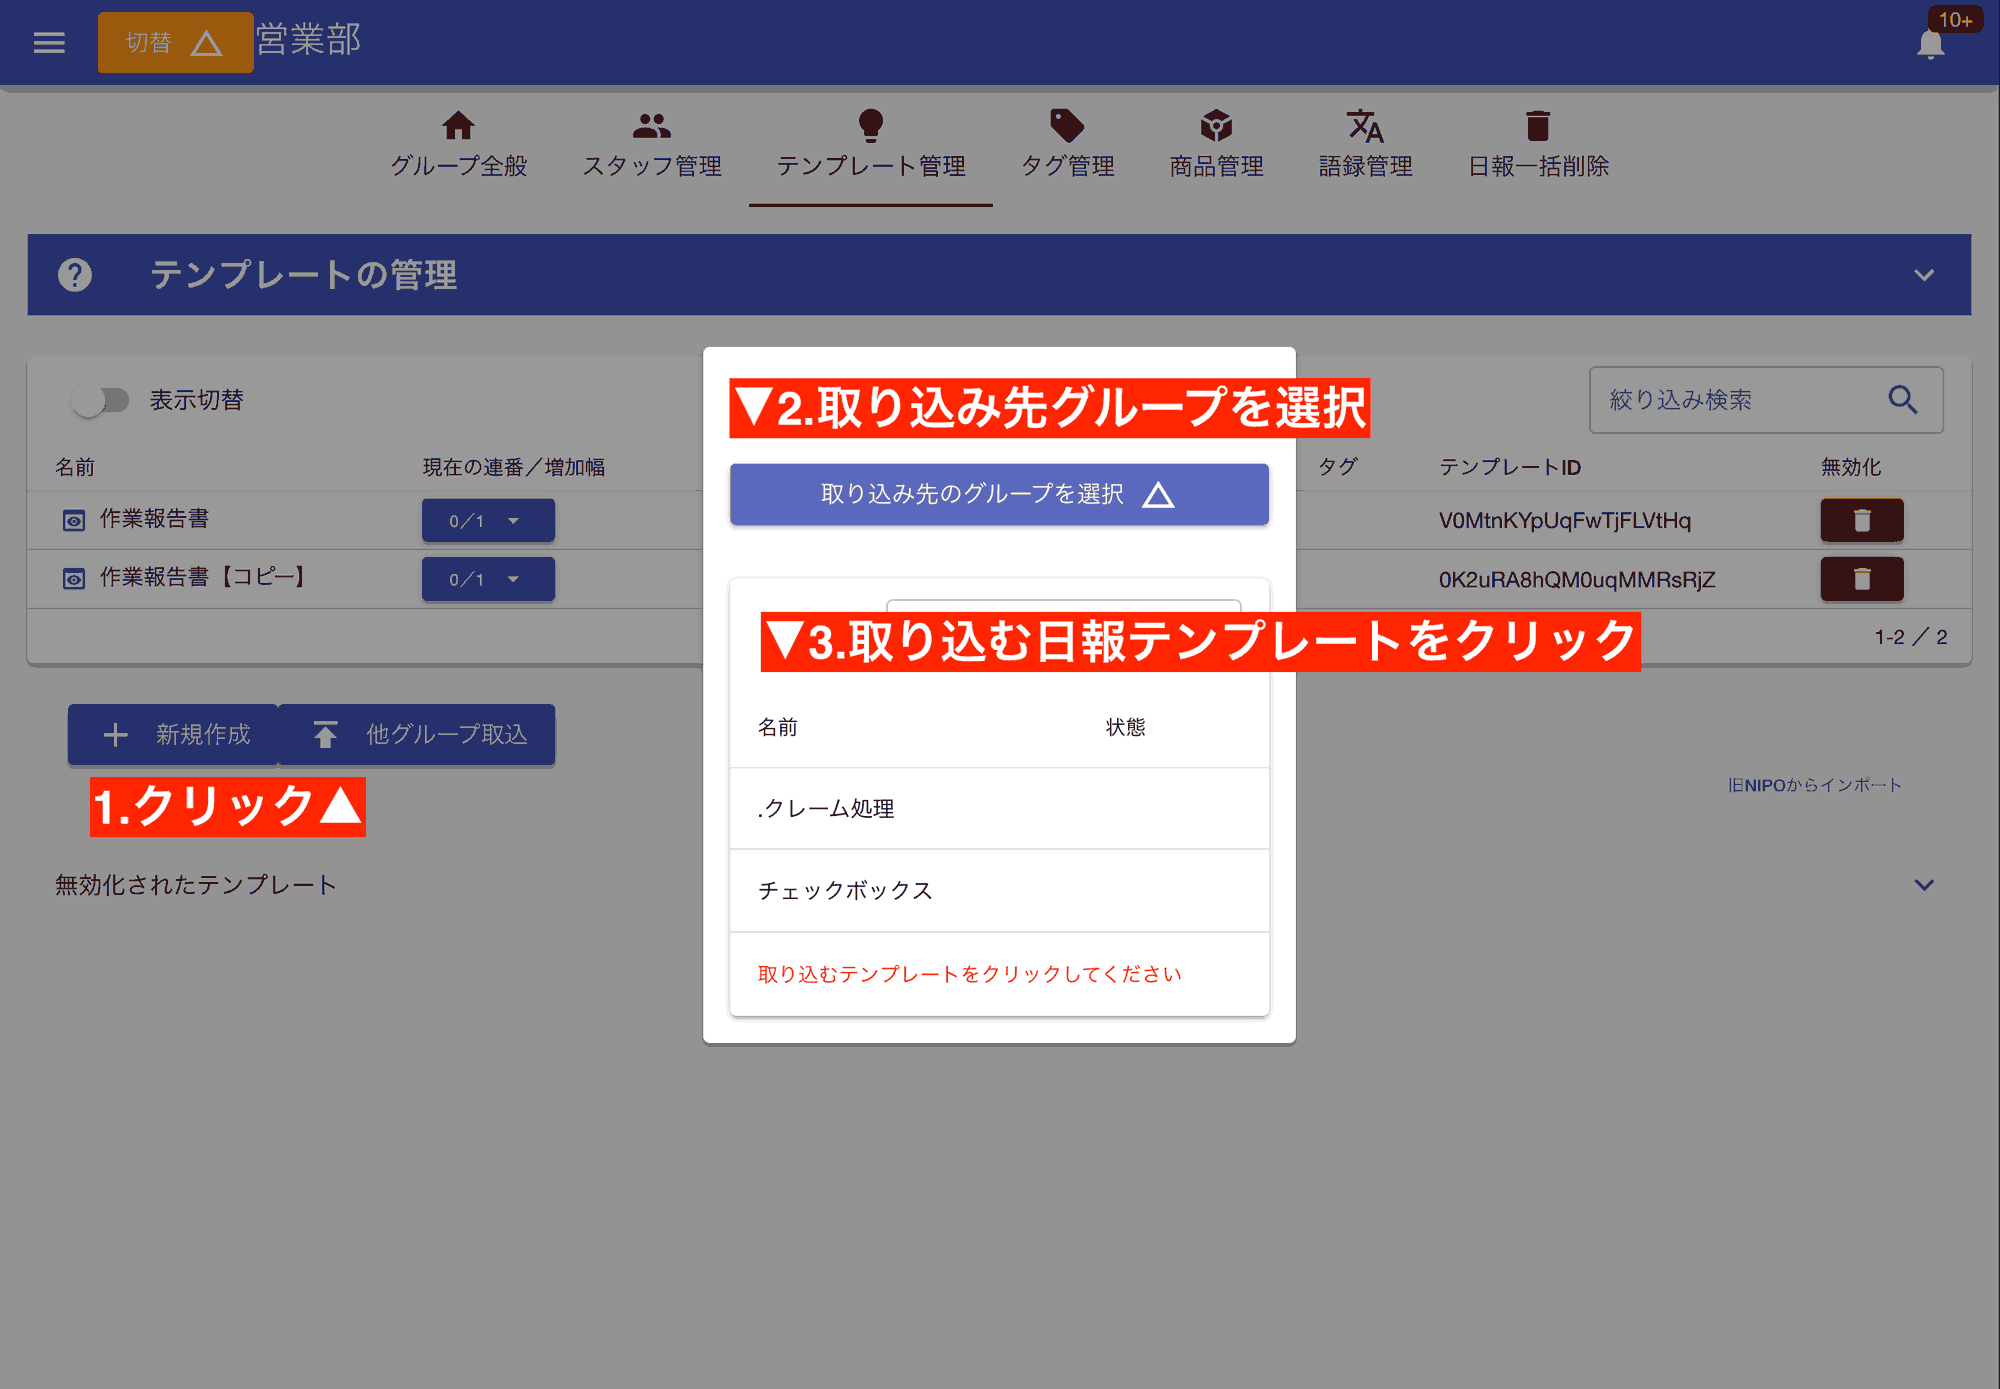
Task: Select the .クレーム処理 template in the dialog
Action: click(x=998, y=809)
